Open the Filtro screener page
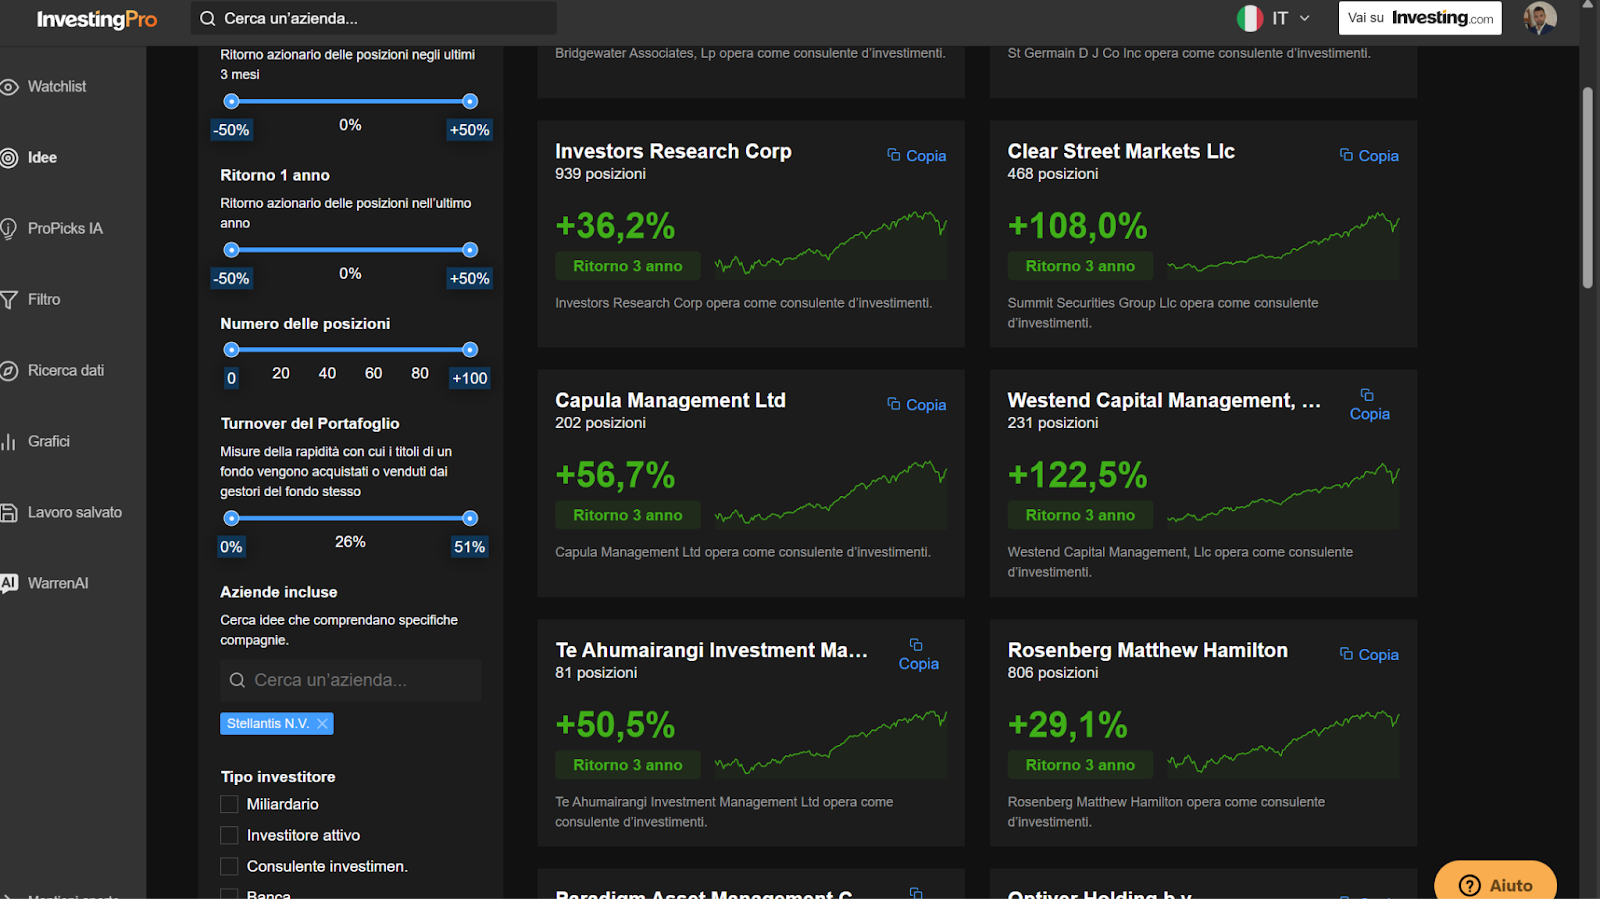 tap(44, 300)
